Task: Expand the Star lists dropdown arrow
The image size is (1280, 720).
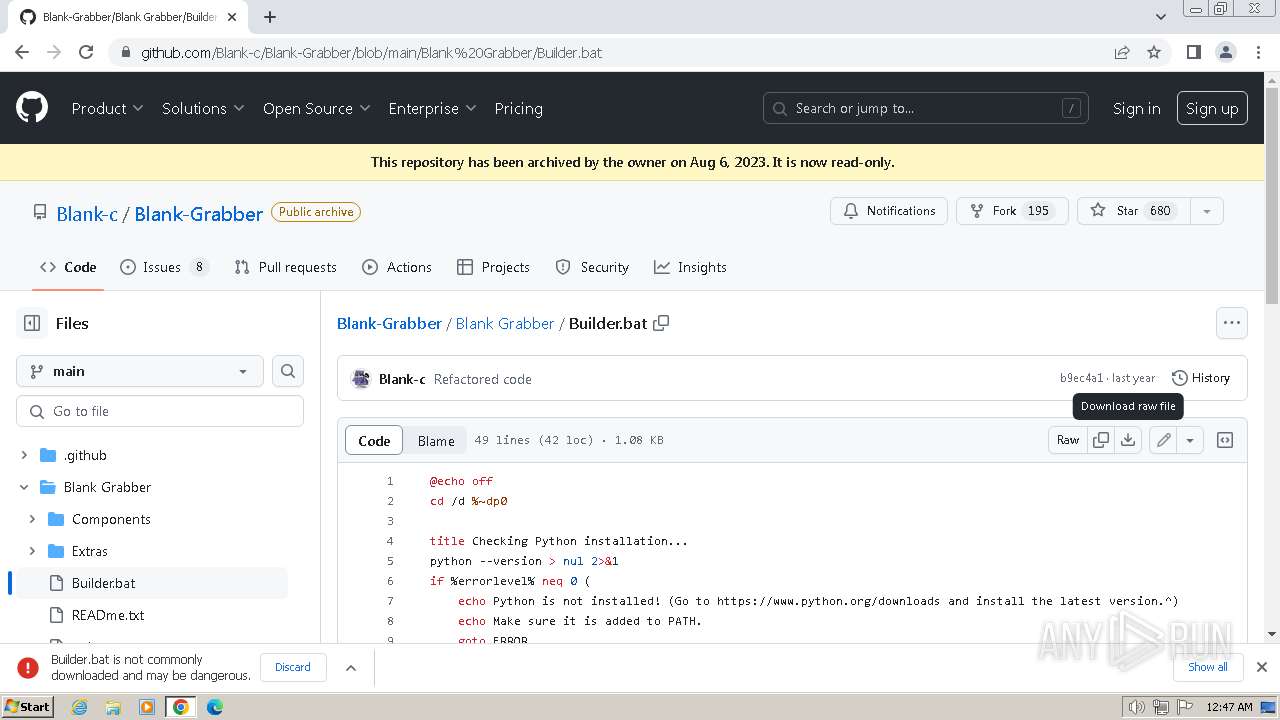Action: (1207, 211)
